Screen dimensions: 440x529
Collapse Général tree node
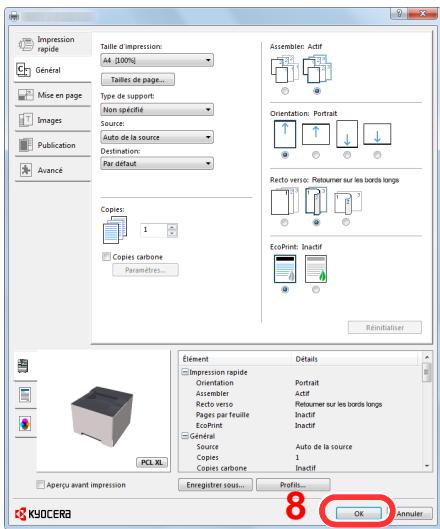point(185,436)
